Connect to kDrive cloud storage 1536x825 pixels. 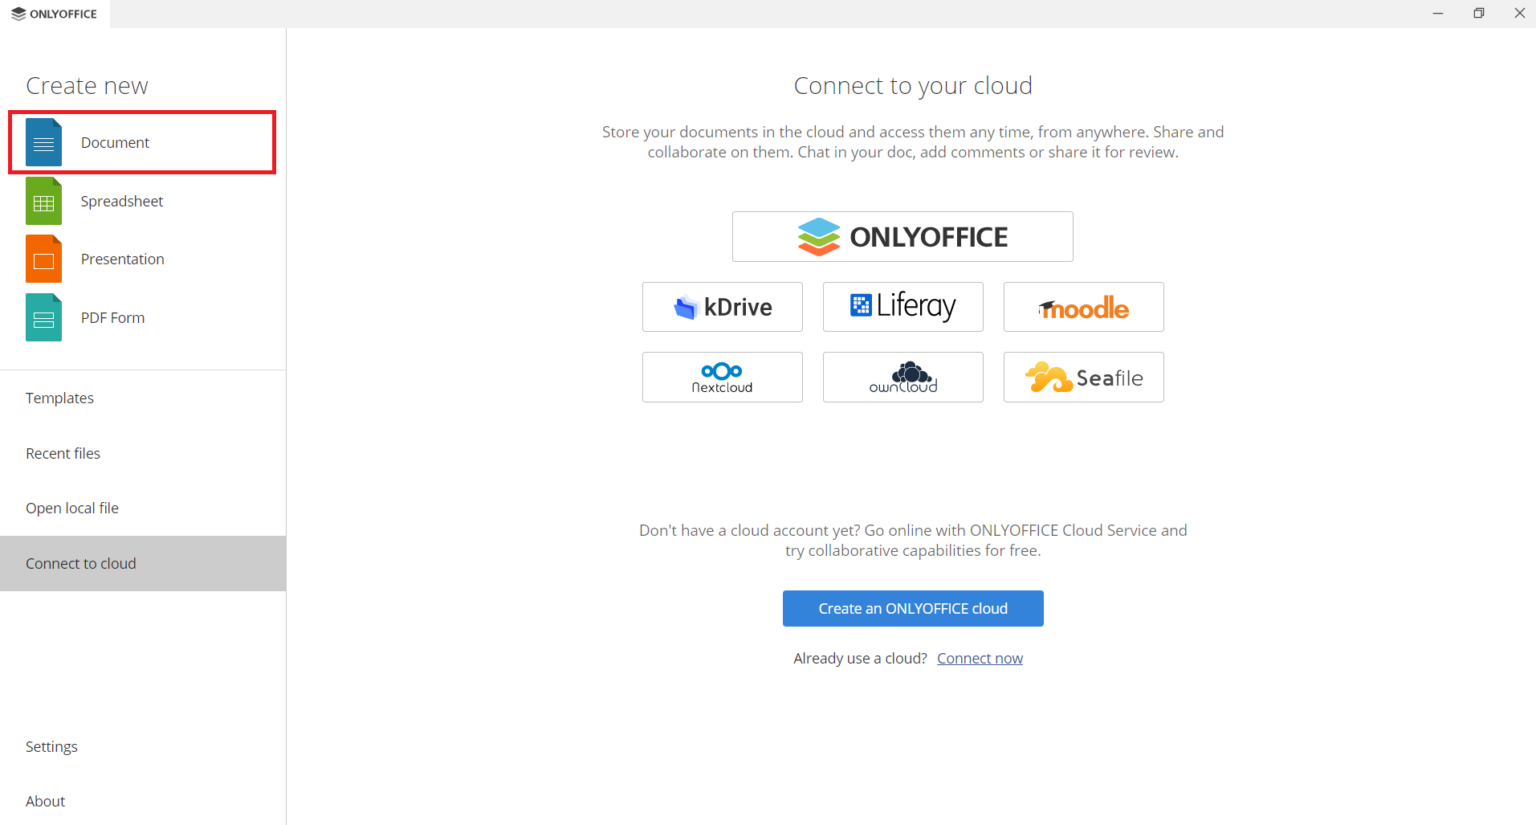pyautogui.click(x=722, y=307)
